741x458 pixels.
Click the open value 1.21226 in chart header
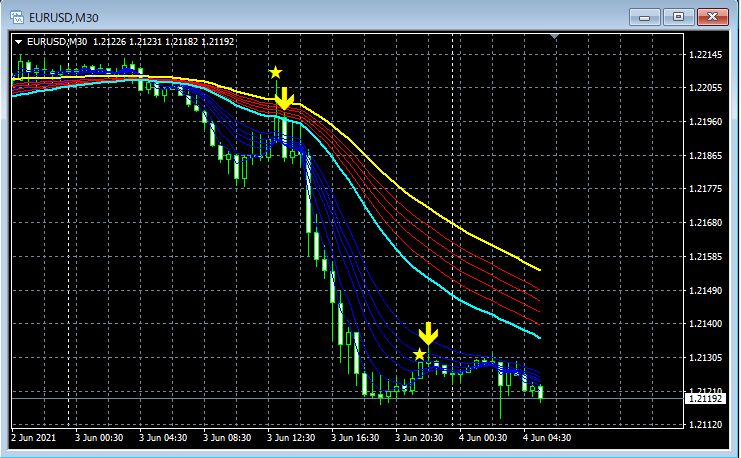110,42
